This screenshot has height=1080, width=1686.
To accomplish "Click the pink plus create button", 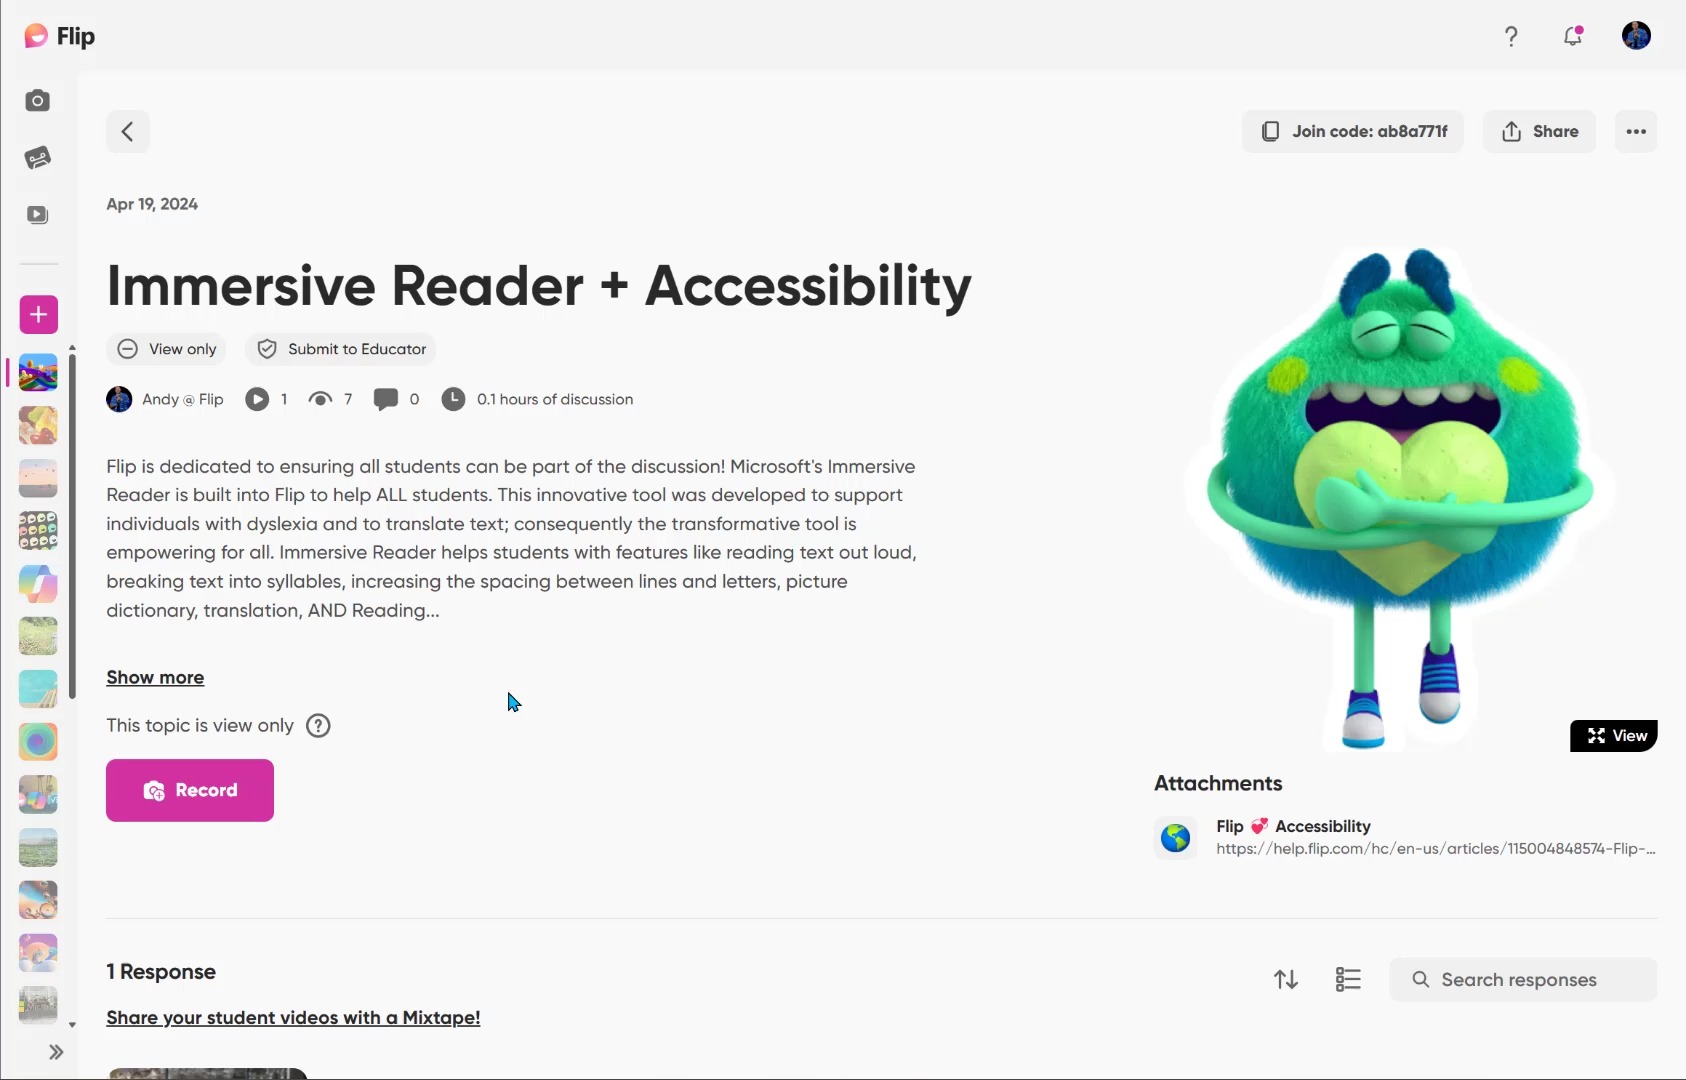I will pyautogui.click(x=39, y=315).
